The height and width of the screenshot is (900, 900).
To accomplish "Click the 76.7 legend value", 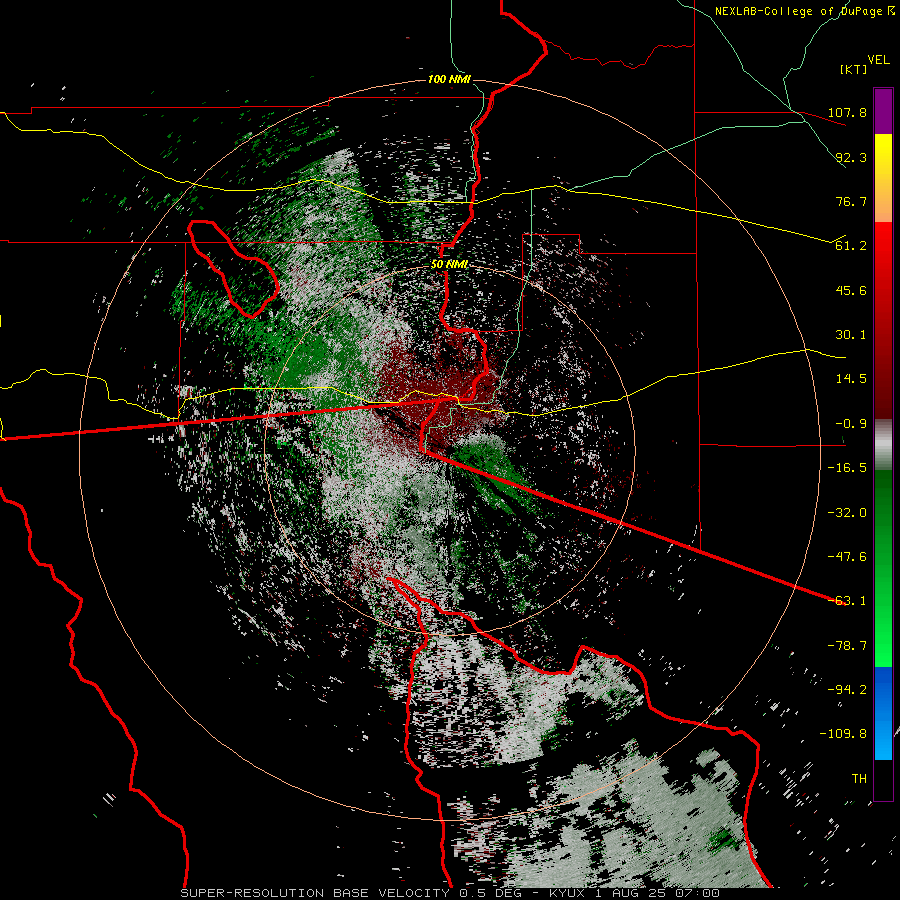I will pos(851,201).
